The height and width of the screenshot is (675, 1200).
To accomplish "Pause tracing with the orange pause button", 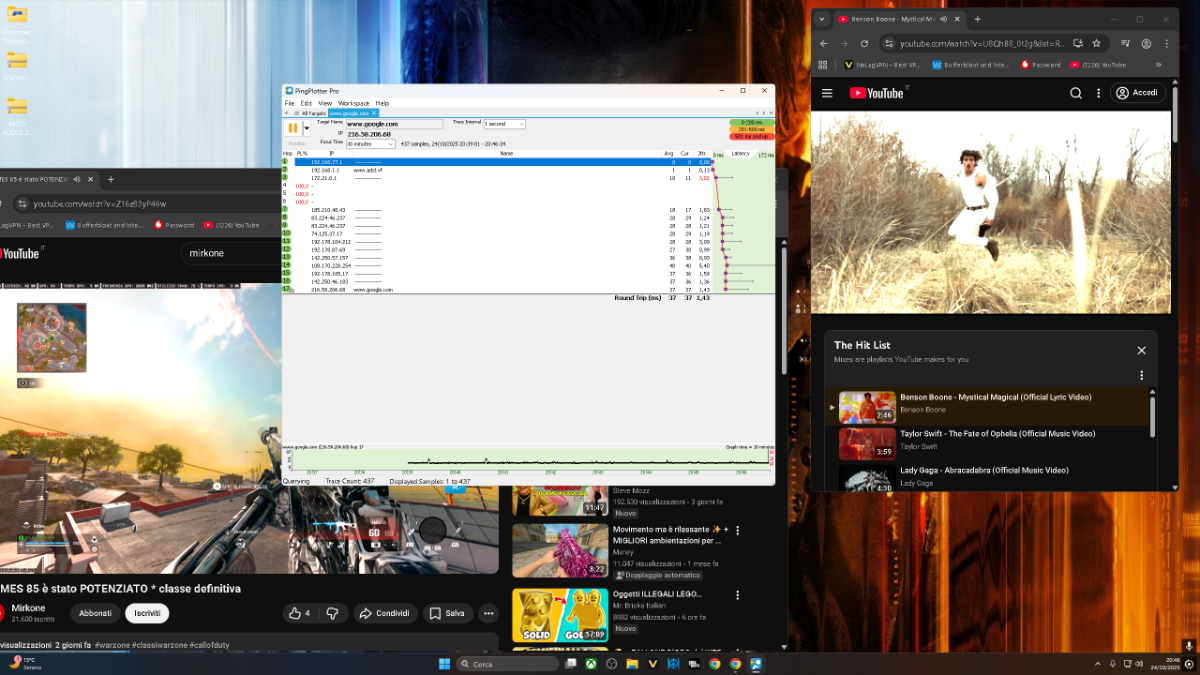I will pyautogui.click(x=292, y=128).
